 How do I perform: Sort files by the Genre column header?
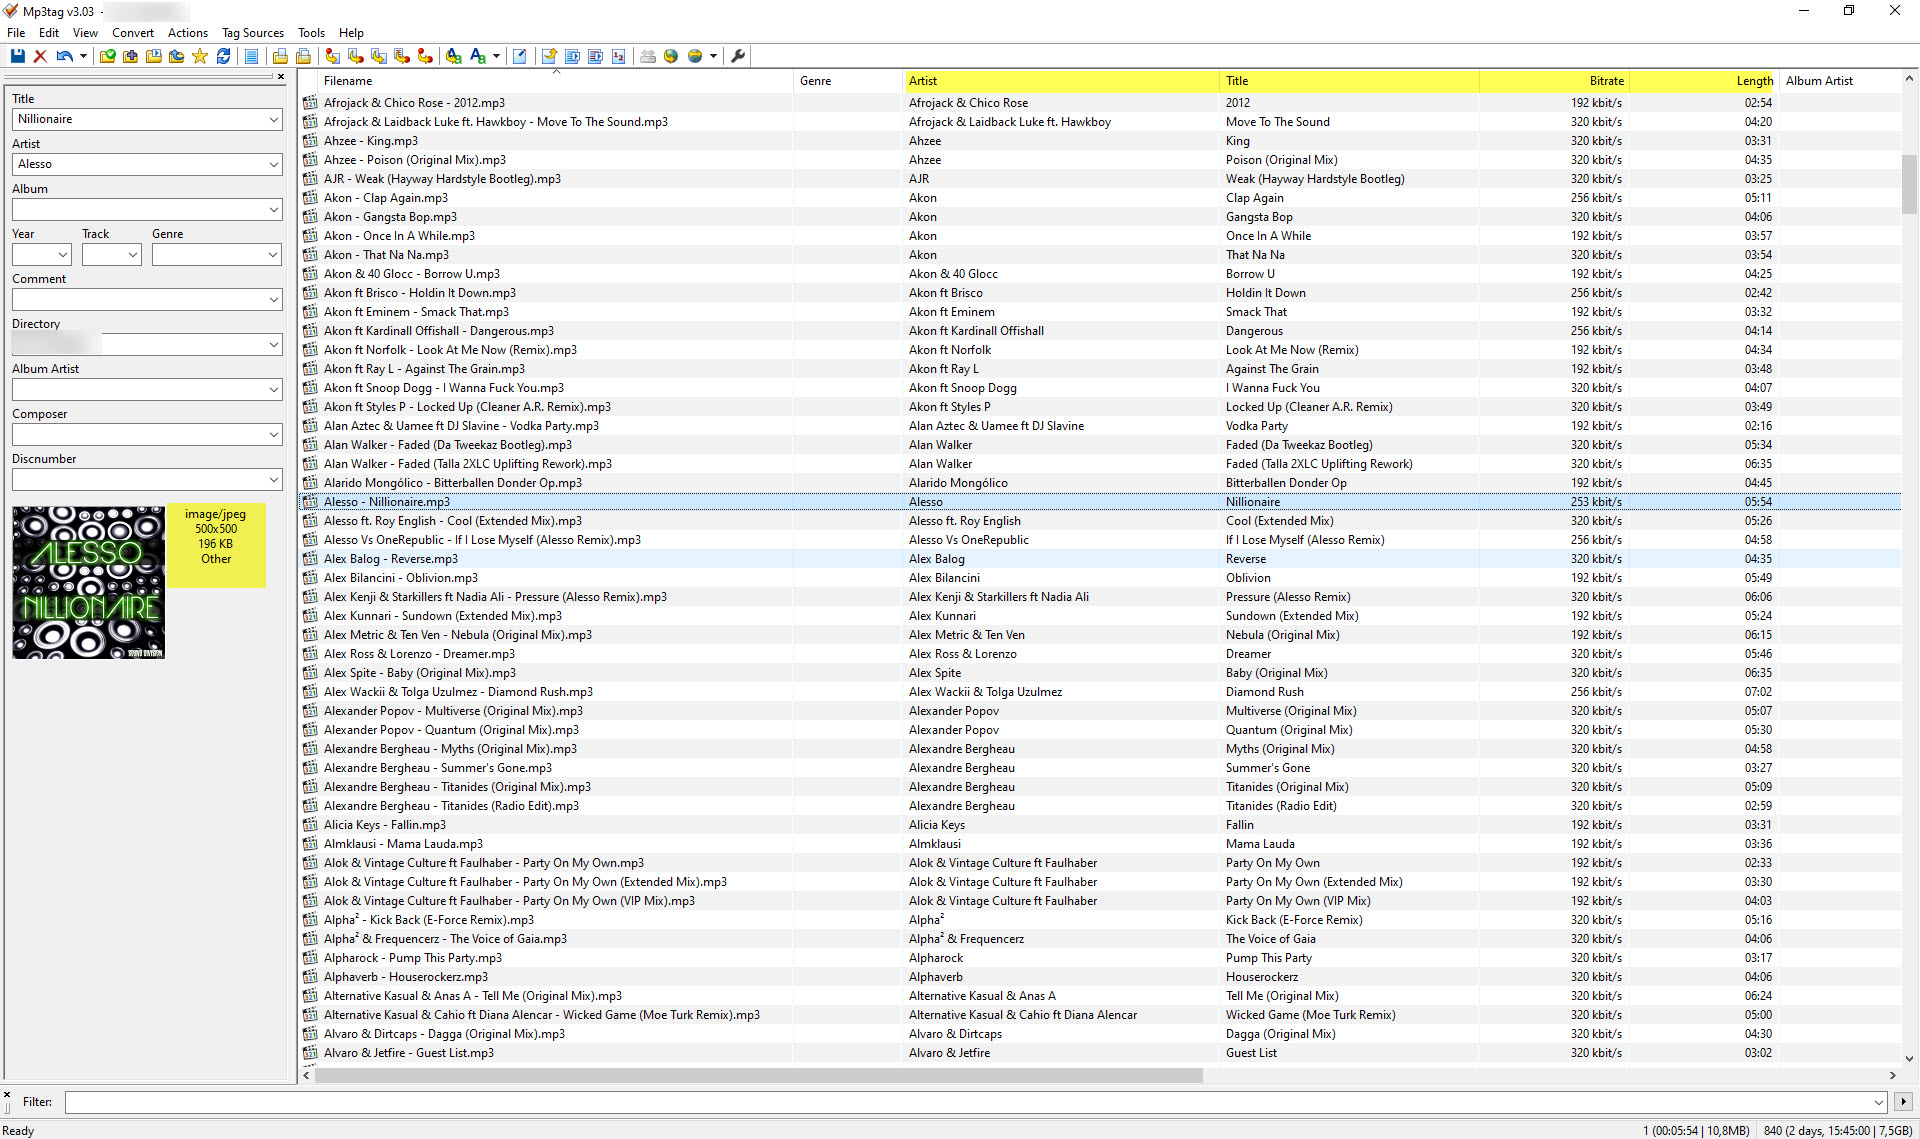pyautogui.click(x=848, y=81)
